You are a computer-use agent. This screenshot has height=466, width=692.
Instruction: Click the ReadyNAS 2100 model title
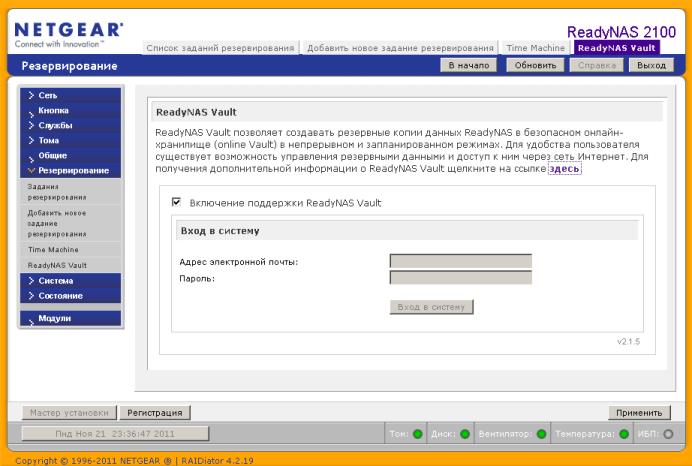(x=621, y=32)
